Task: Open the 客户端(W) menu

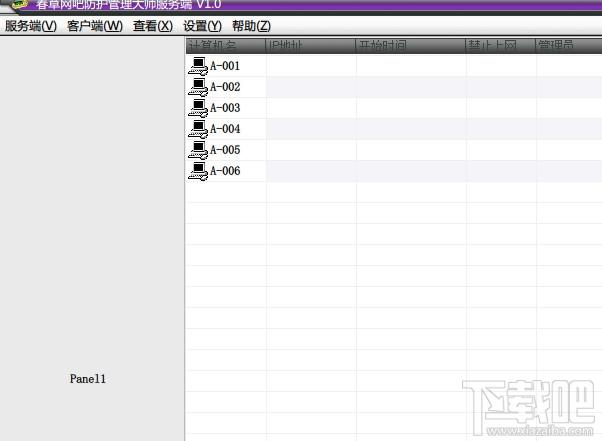Action: [95, 26]
